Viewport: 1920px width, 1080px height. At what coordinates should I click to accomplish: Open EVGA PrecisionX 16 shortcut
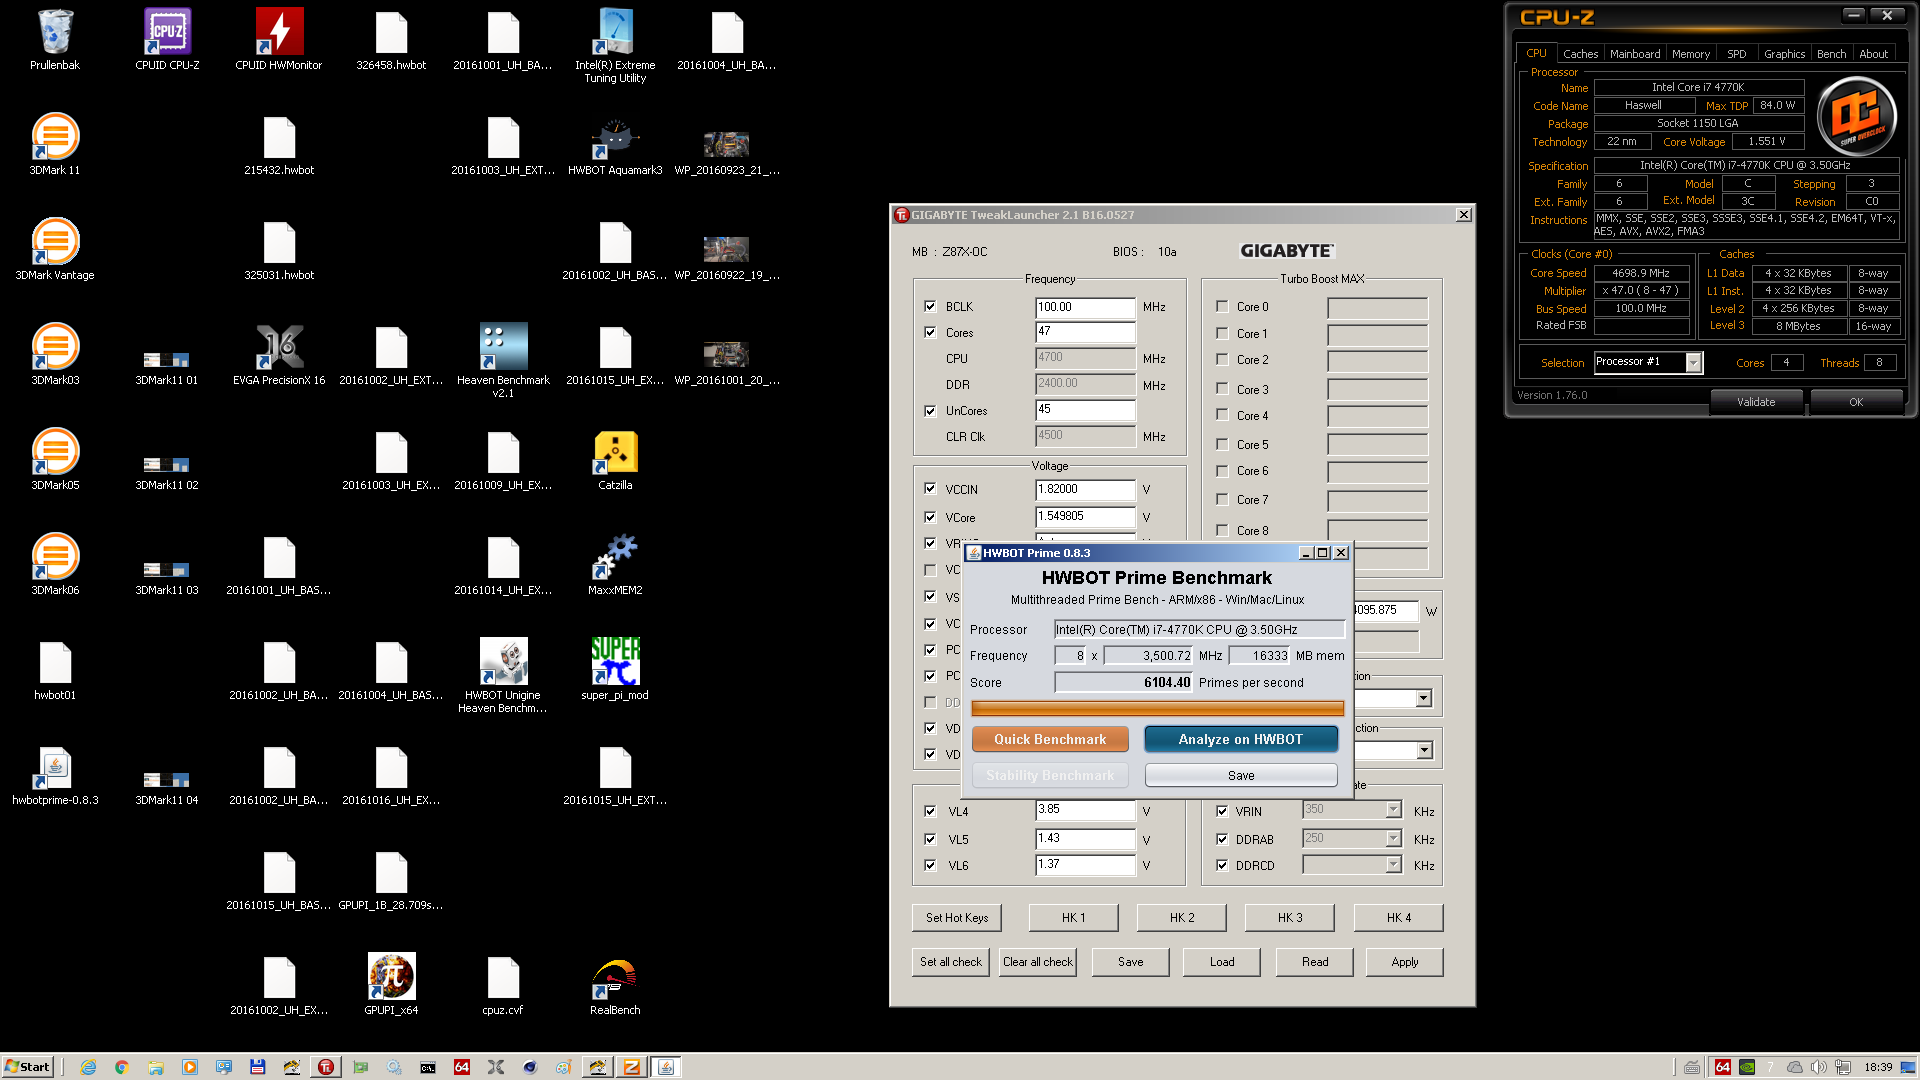pos(279,355)
